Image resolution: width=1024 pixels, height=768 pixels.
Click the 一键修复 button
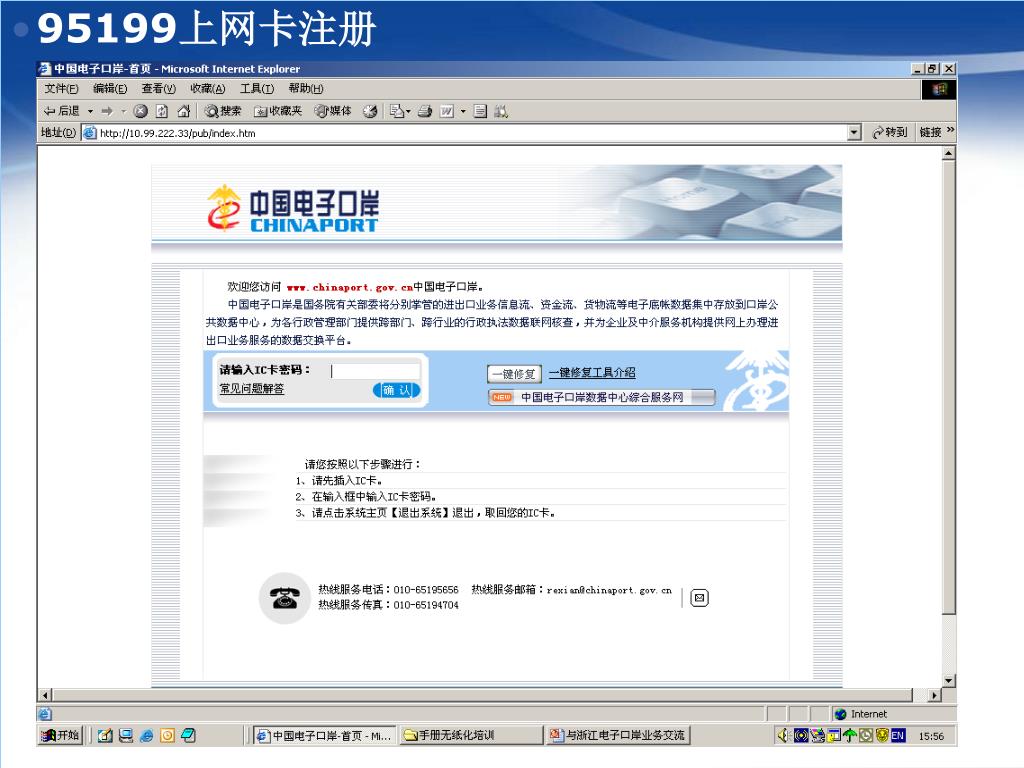[514, 374]
